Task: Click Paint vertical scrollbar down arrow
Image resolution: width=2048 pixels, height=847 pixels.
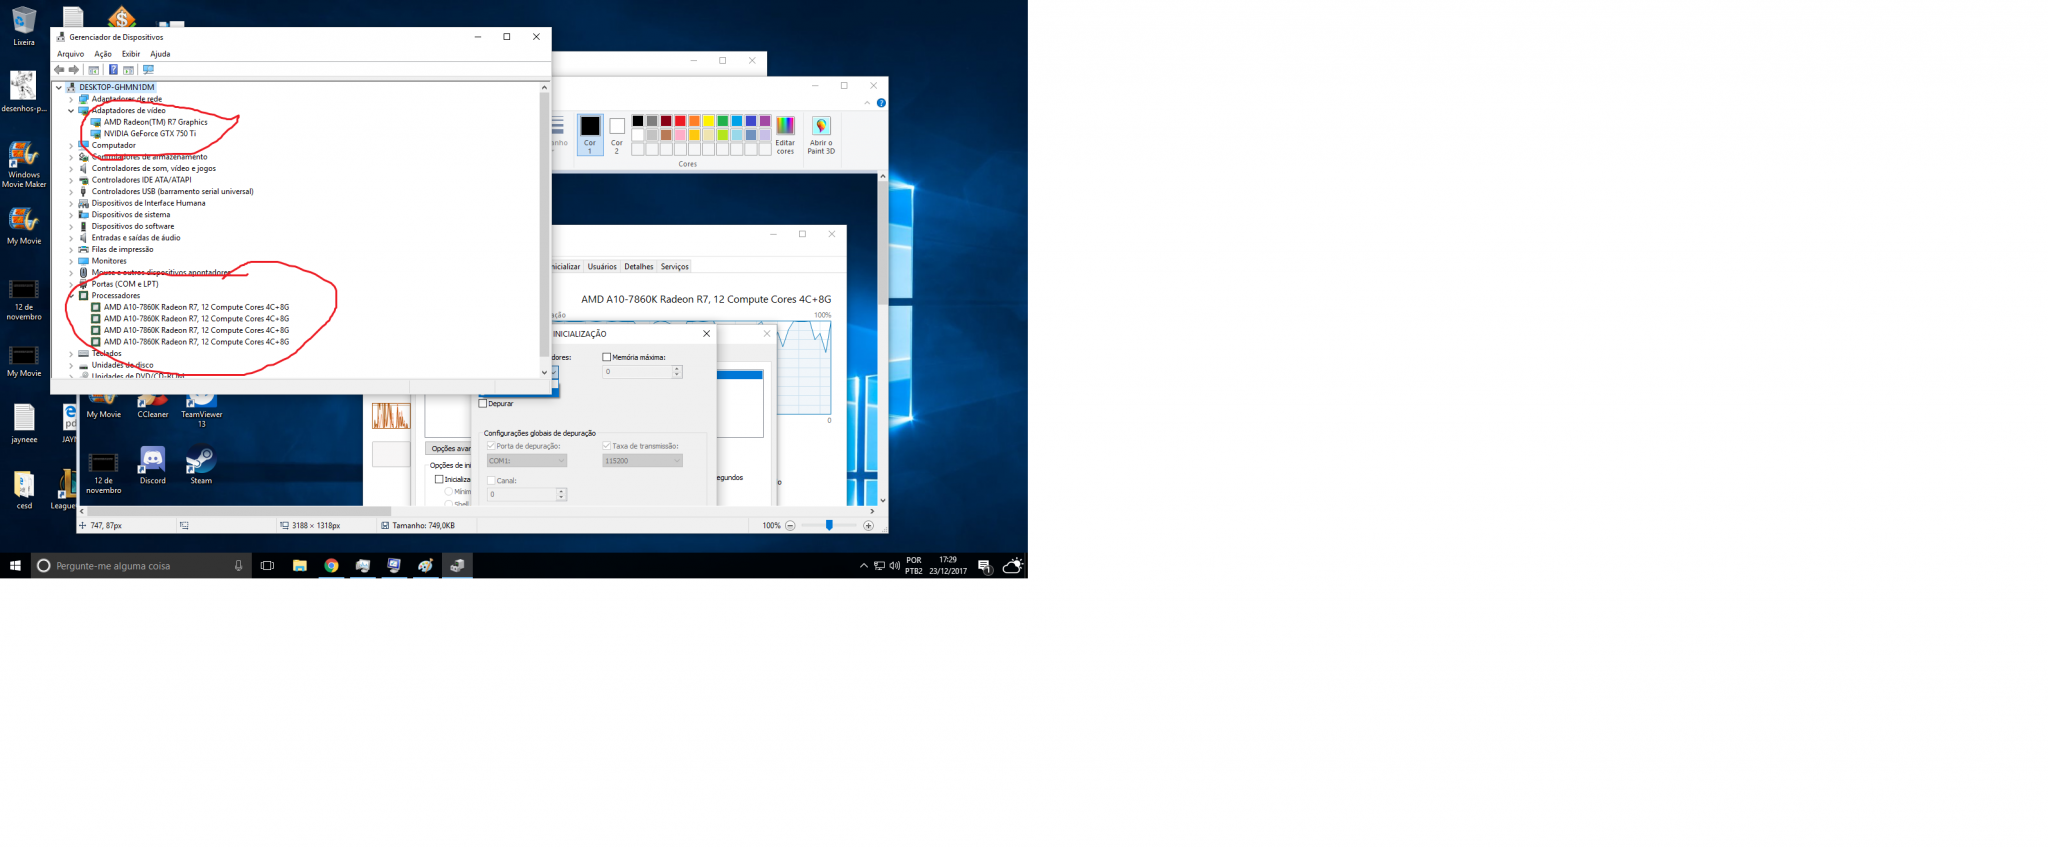Action: coord(882,500)
